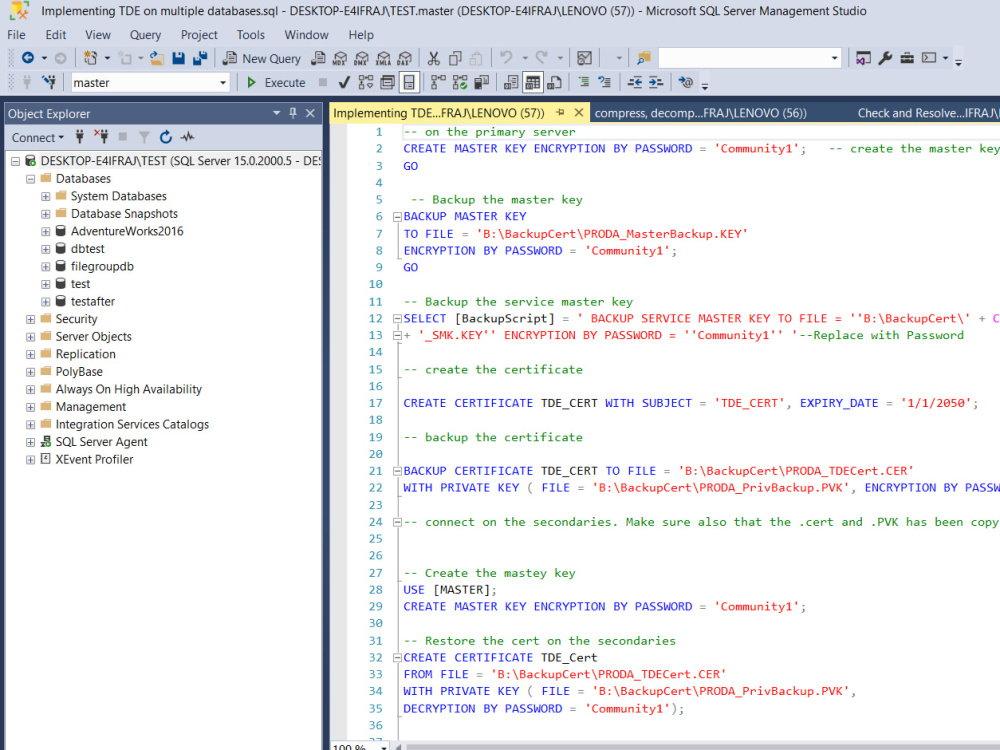Select the testafter database
This screenshot has width=1000, height=750.
point(92,301)
